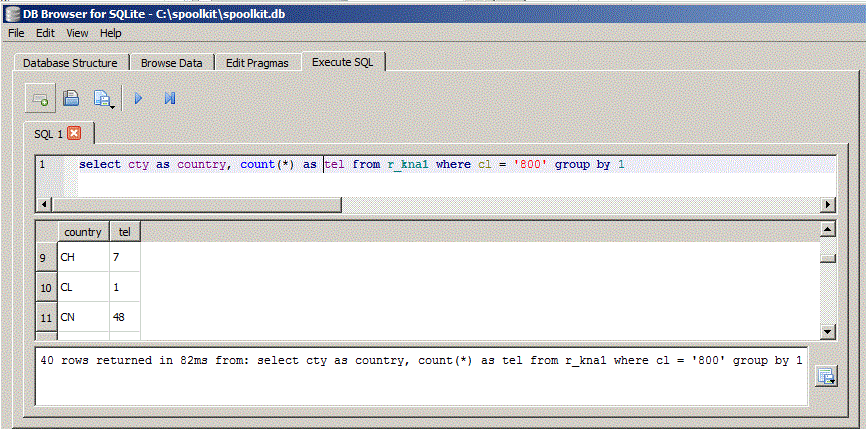This screenshot has height=429, width=866.
Task: Select the CN country cell
Action: 83,317
